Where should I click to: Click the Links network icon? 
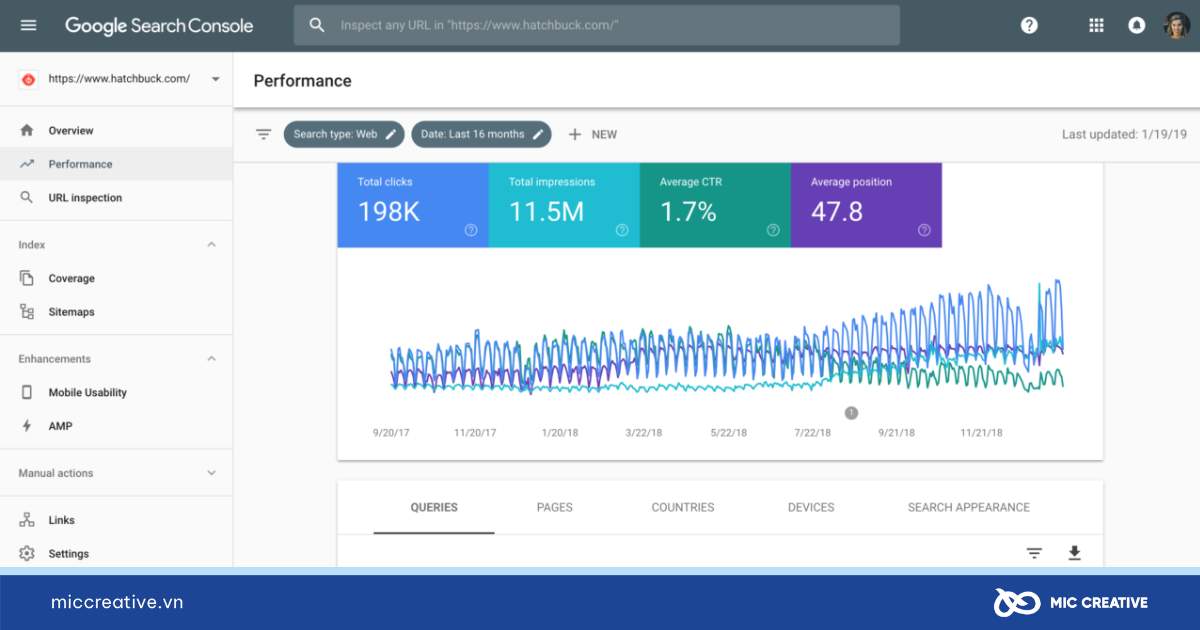pyautogui.click(x=27, y=520)
